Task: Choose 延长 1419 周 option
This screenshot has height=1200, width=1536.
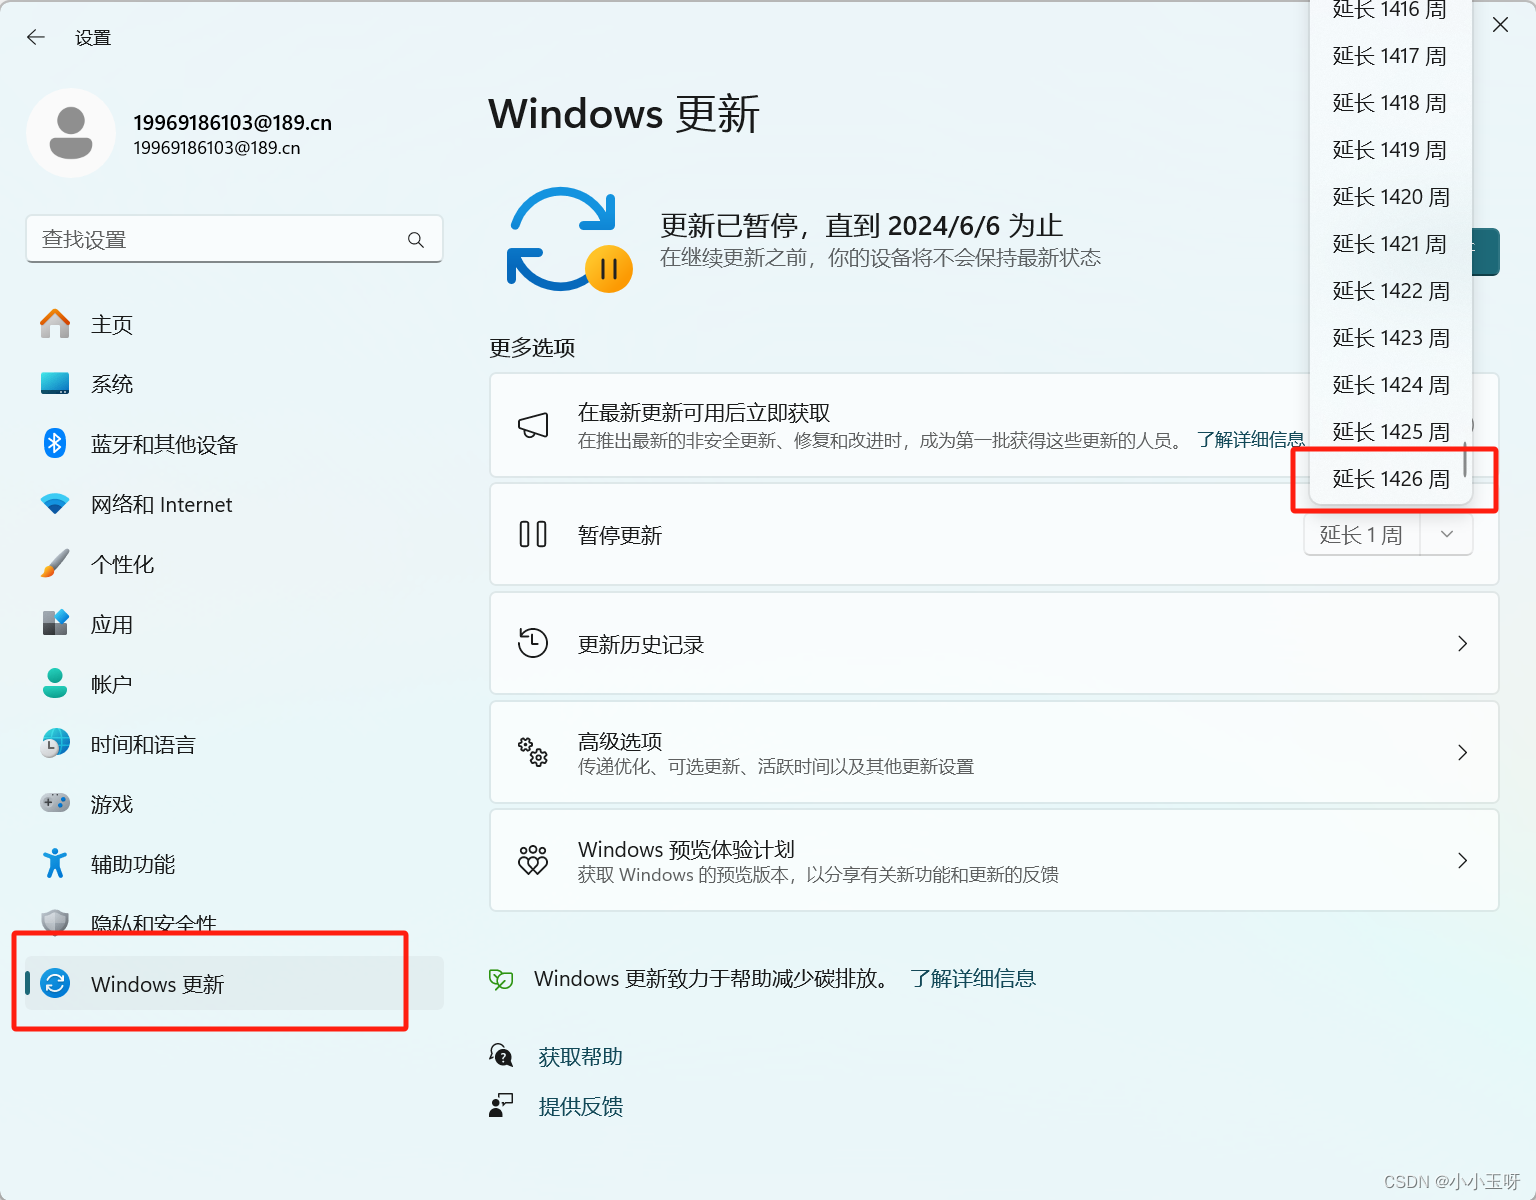Action: point(1390,150)
